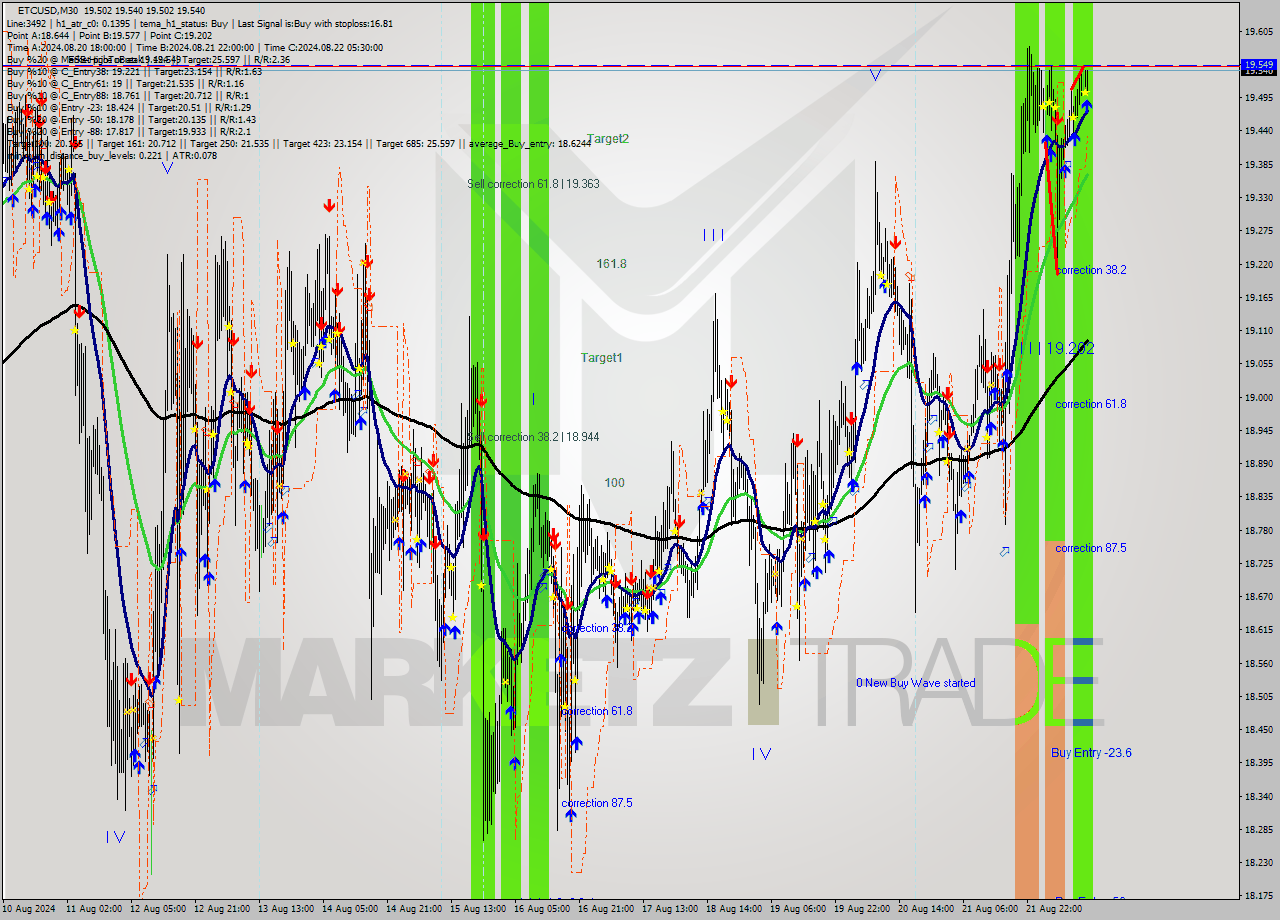Viewport: 1280px width, 920px height.
Task: Click the 18.725 price axis label
Action: [x=1258, y=563]
